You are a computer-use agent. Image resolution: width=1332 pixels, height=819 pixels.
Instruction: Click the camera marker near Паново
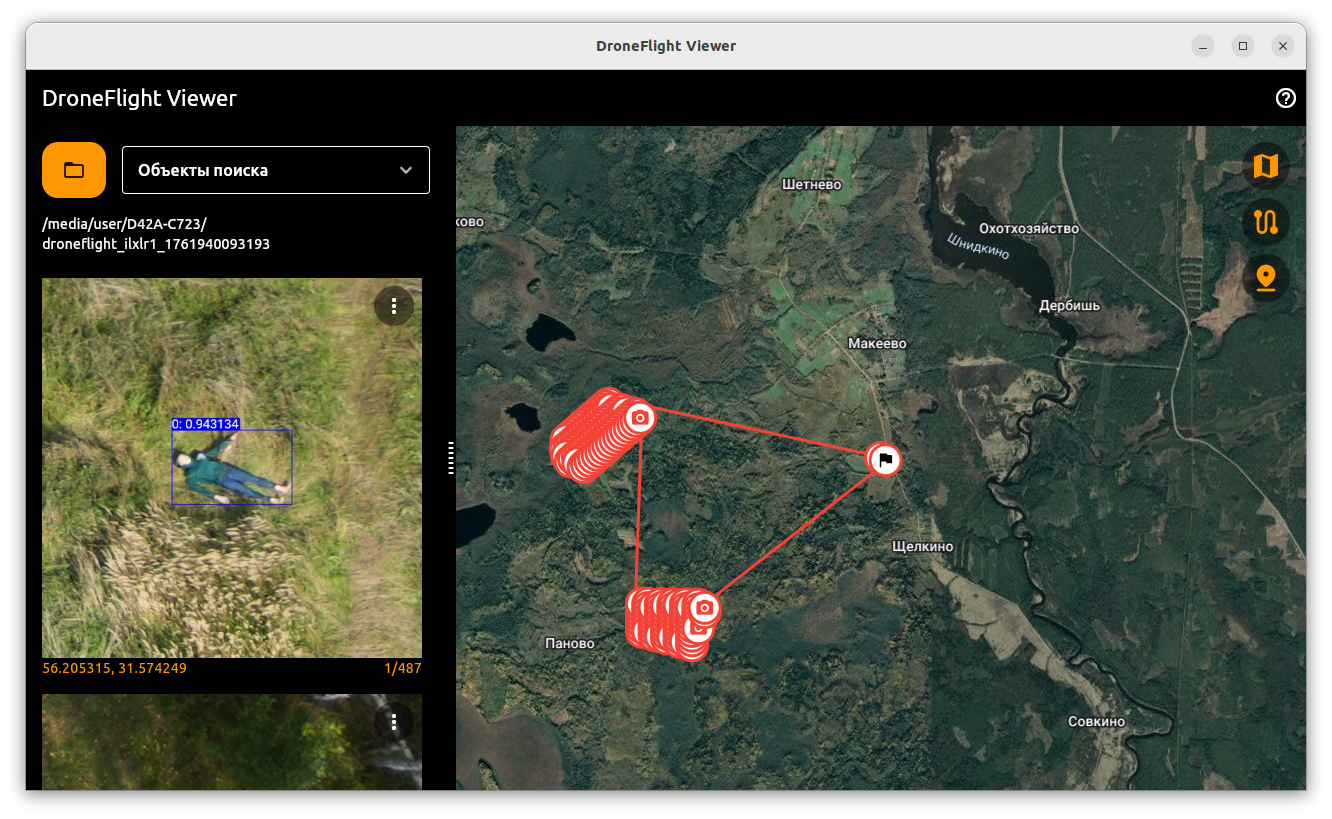pyautogui.click(x=705, y=607)
